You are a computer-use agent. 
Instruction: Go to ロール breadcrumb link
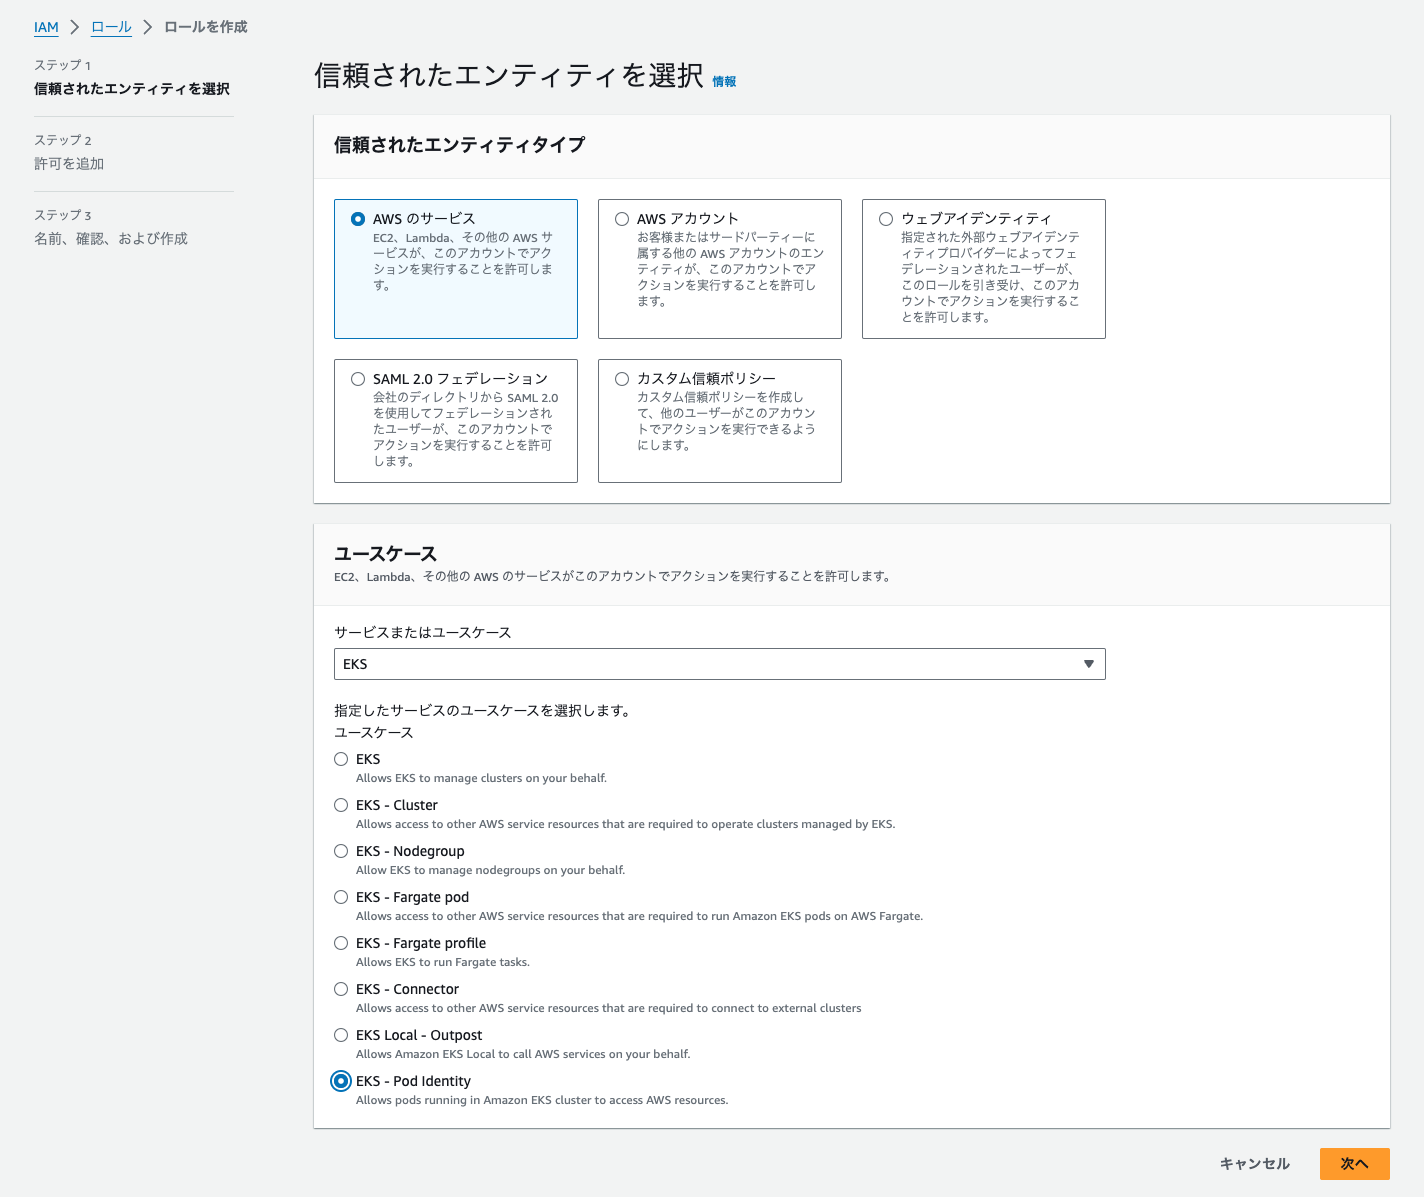tap(111, 27)
